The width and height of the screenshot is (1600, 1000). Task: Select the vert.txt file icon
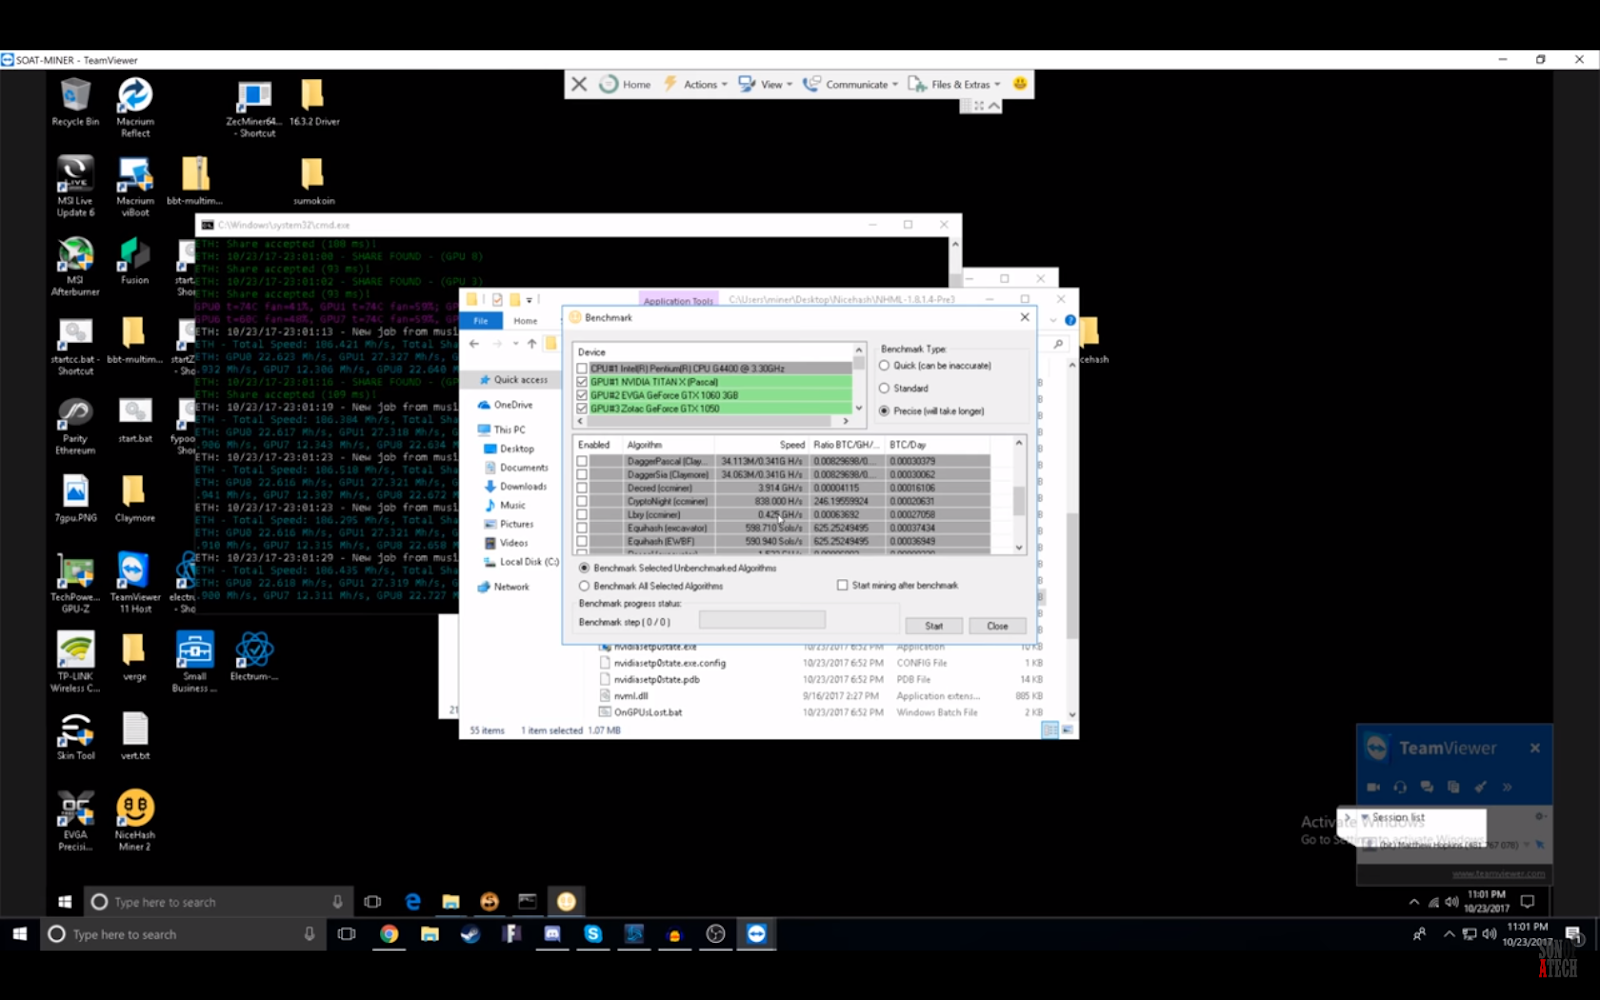tap(135, 736)
